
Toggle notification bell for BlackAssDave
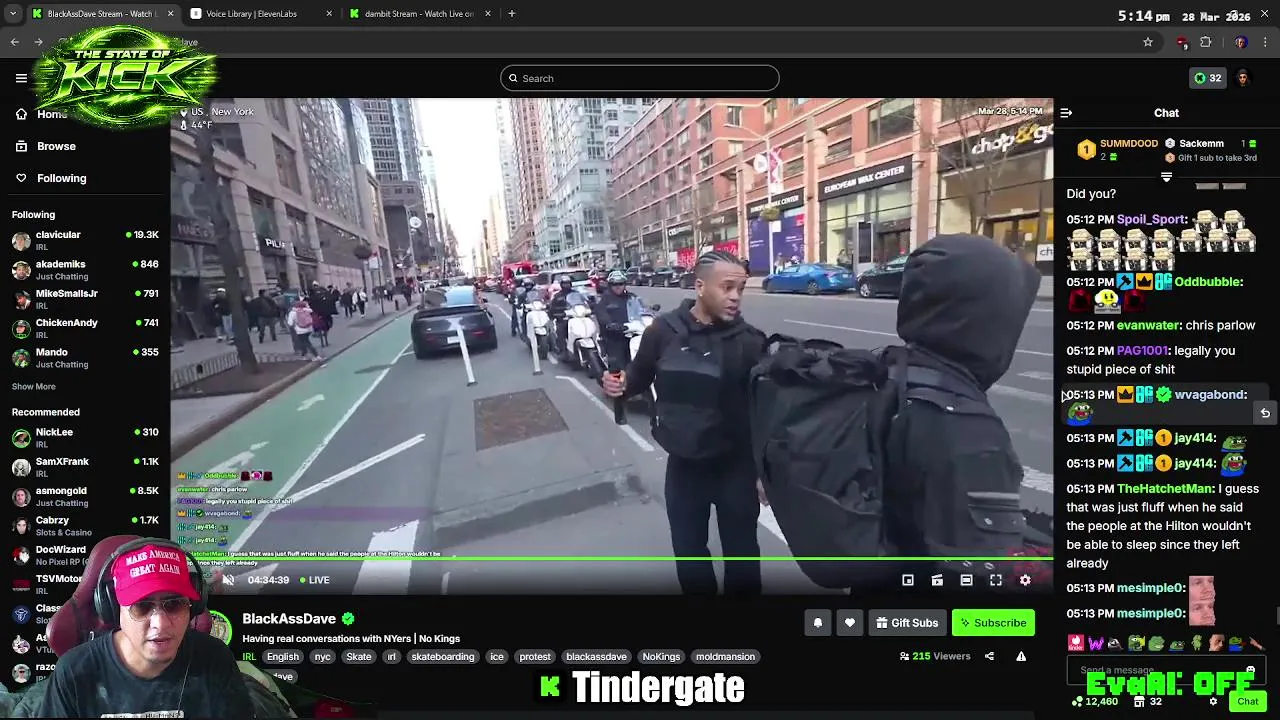[x=817, y=623]
